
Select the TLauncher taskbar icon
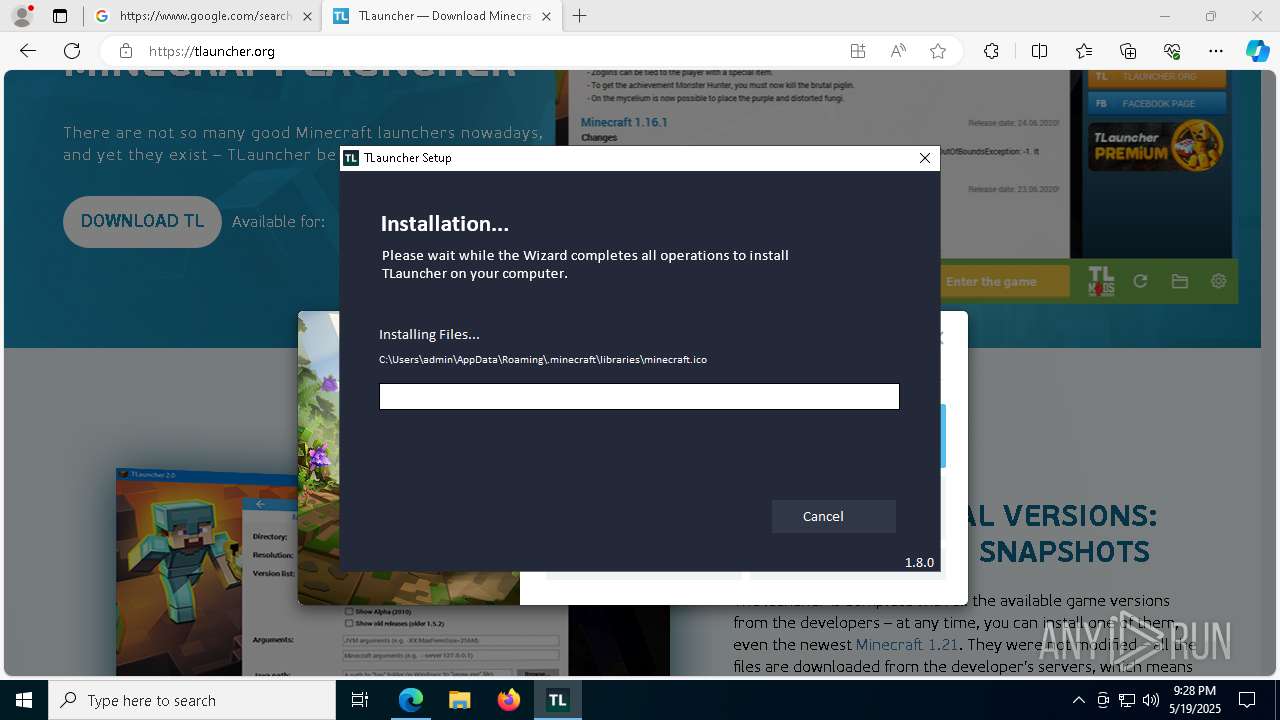(x=557, y=700)
